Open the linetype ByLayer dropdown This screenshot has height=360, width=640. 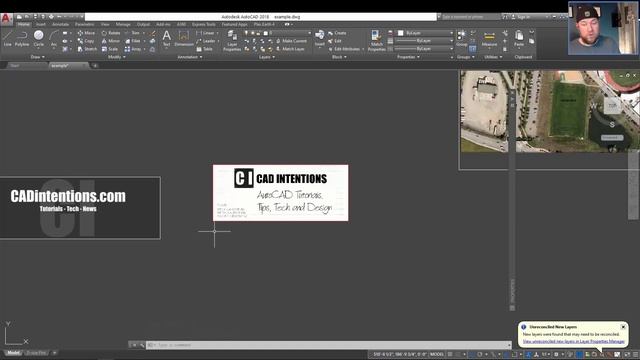pos(424,49)
